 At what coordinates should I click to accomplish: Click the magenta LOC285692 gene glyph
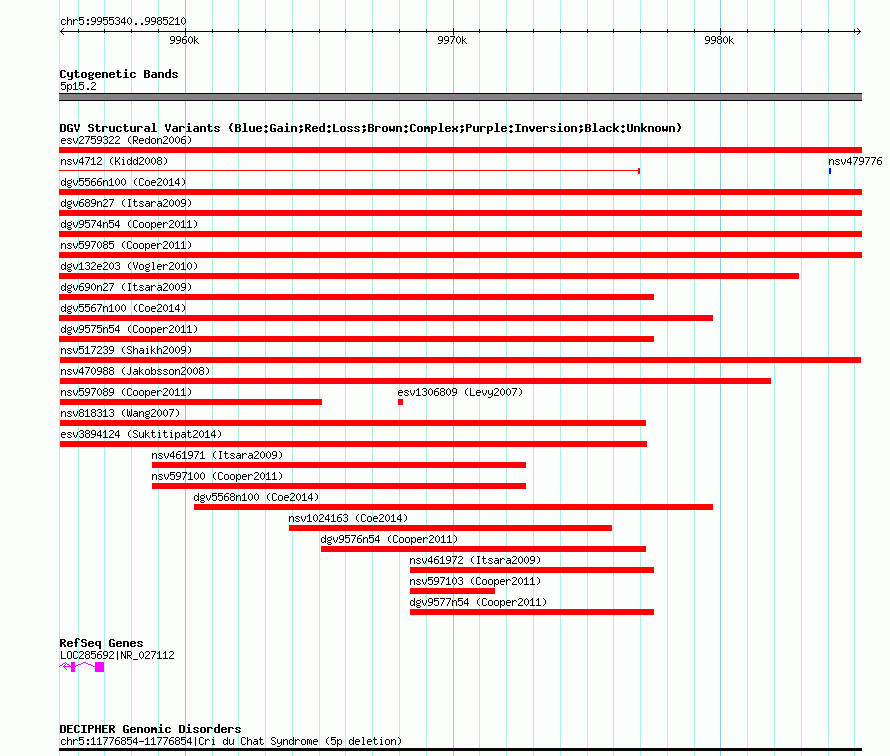82,667
